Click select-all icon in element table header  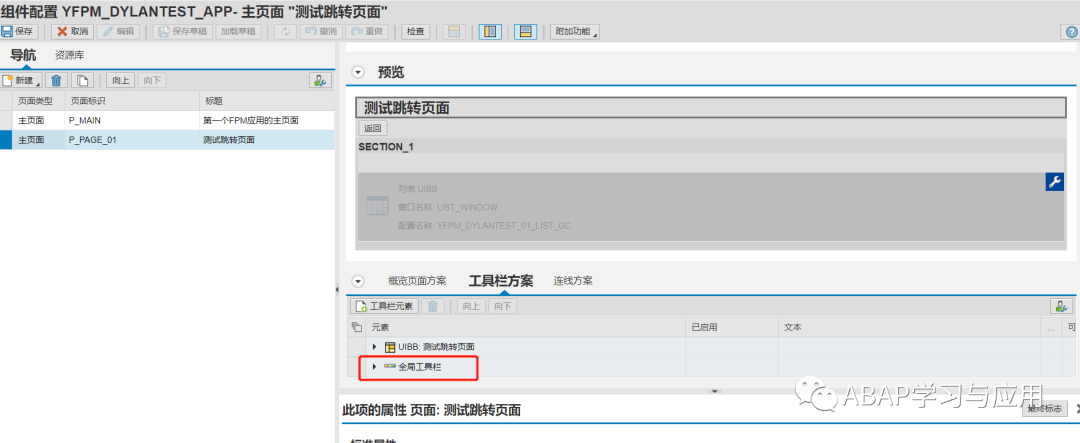pos(355,327)
